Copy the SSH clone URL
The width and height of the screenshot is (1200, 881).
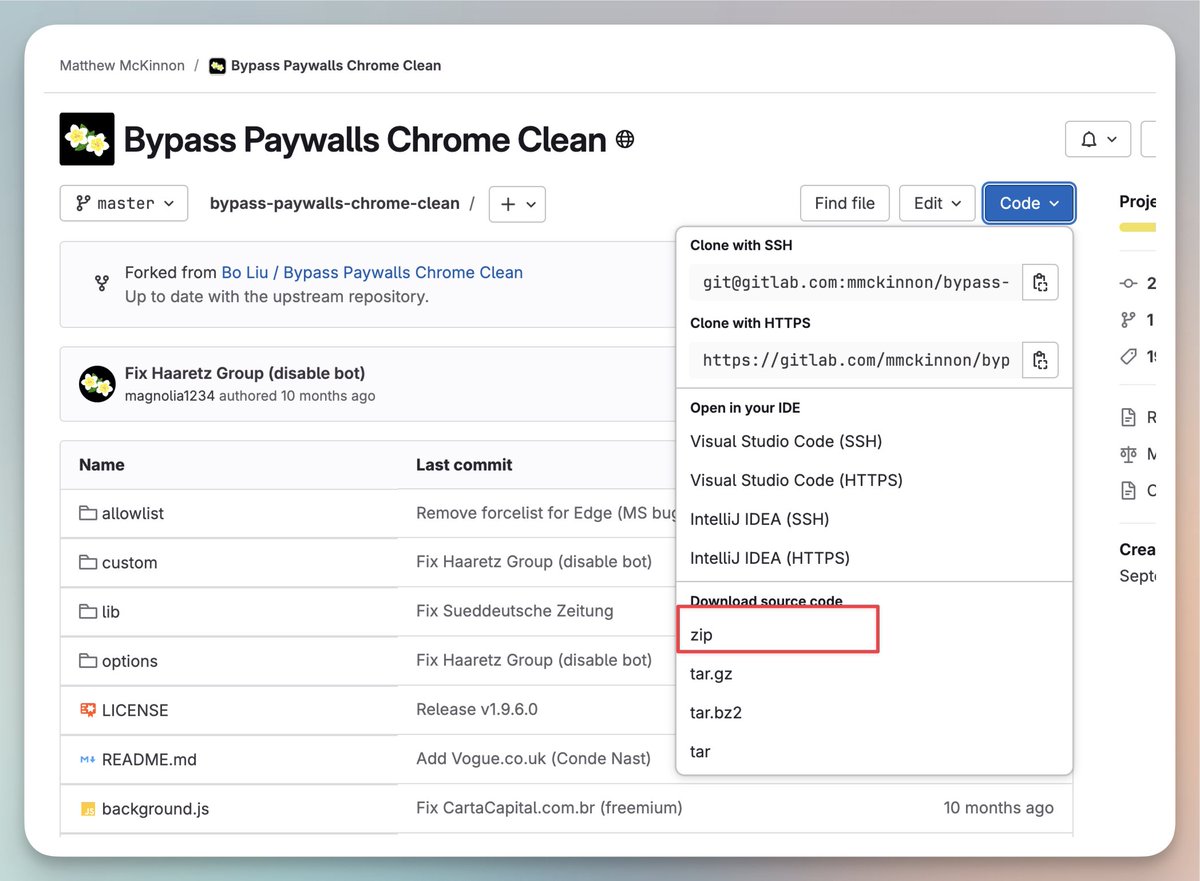point(1040,282)
